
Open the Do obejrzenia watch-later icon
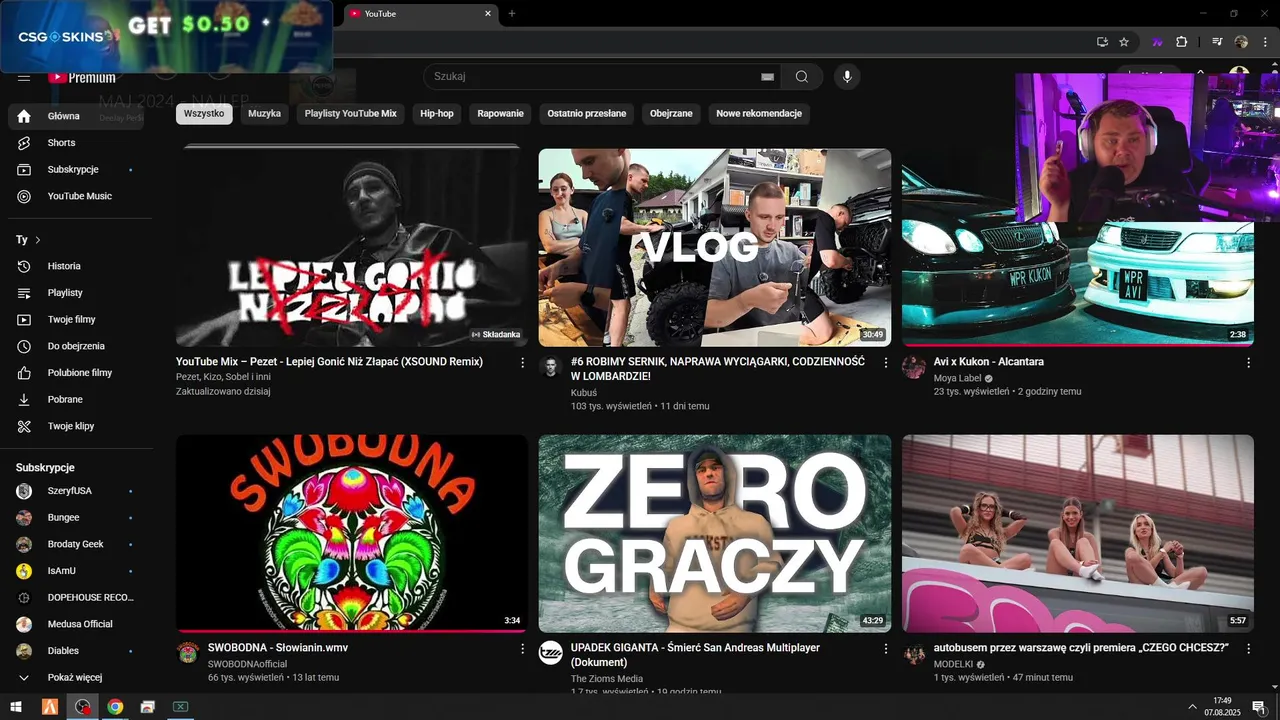tap(24, 346)
